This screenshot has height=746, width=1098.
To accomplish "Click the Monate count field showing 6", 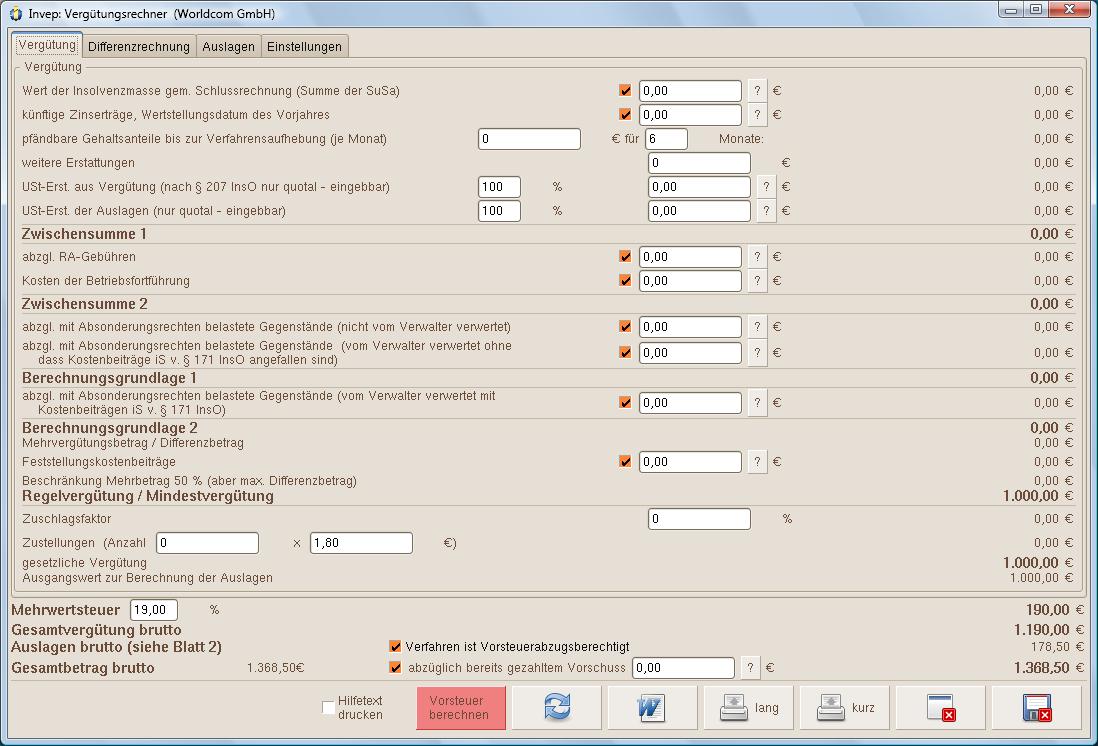I will tap(666, 139).
